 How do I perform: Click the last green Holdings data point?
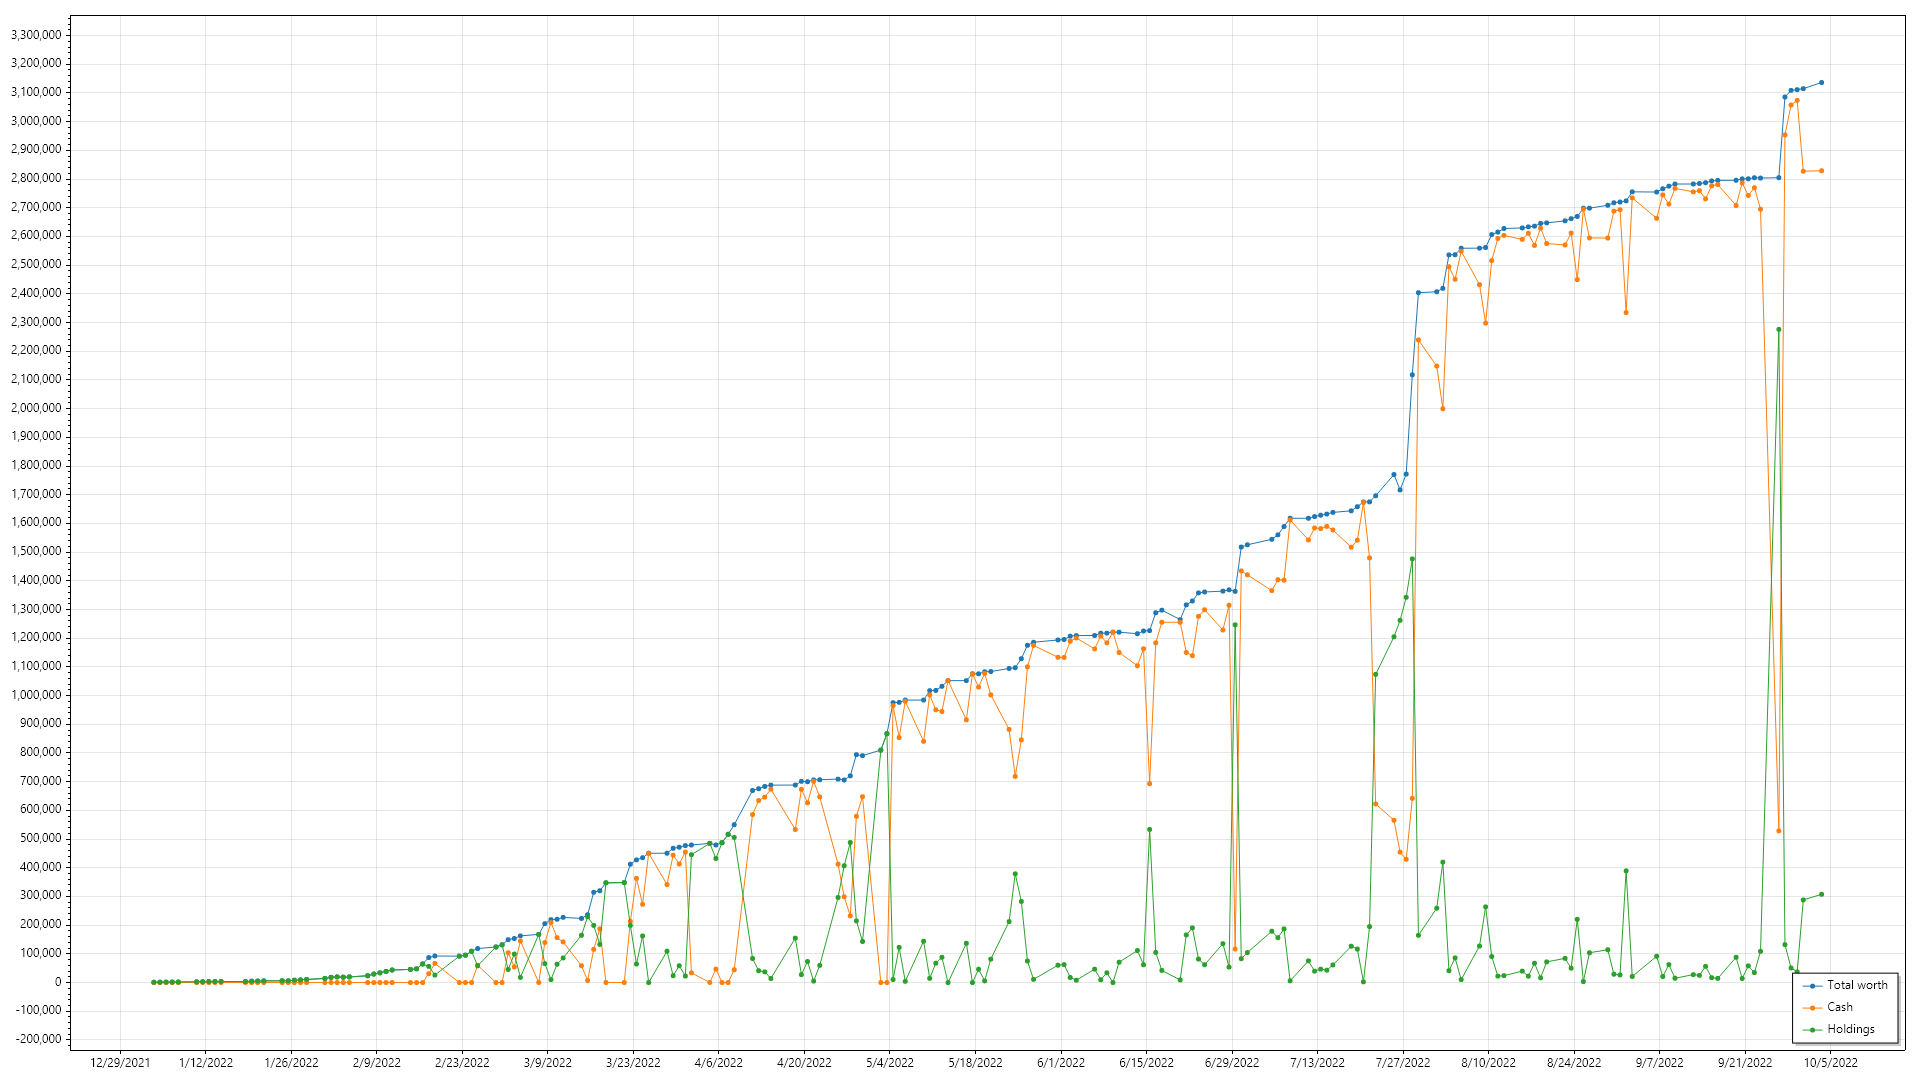[x=1821, y=894]
